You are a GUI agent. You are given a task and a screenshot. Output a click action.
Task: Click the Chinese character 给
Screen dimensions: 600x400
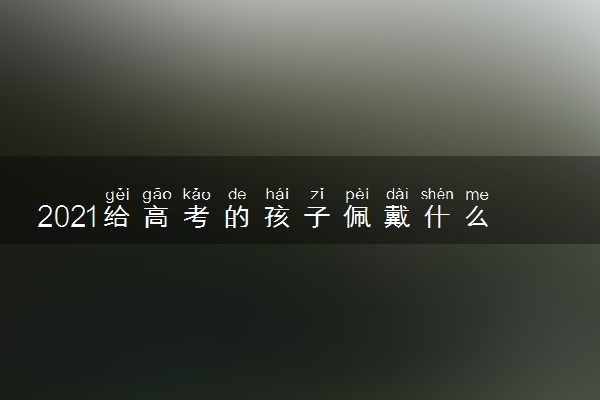click(x=117, y=217)
